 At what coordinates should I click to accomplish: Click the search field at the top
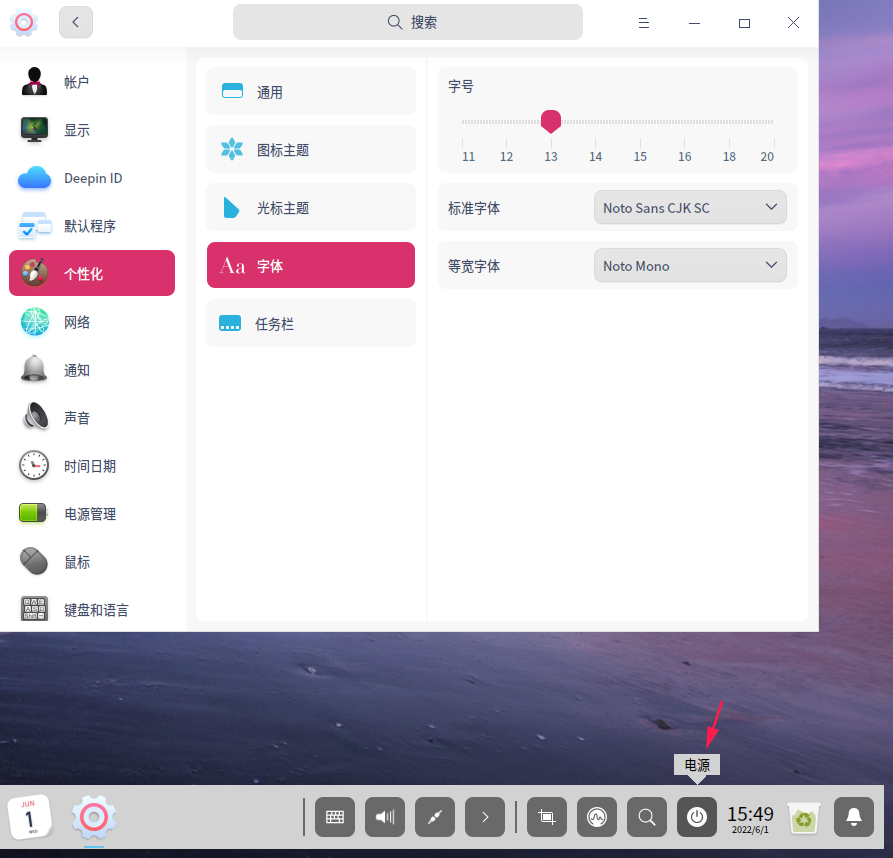(x=407, y=21)
